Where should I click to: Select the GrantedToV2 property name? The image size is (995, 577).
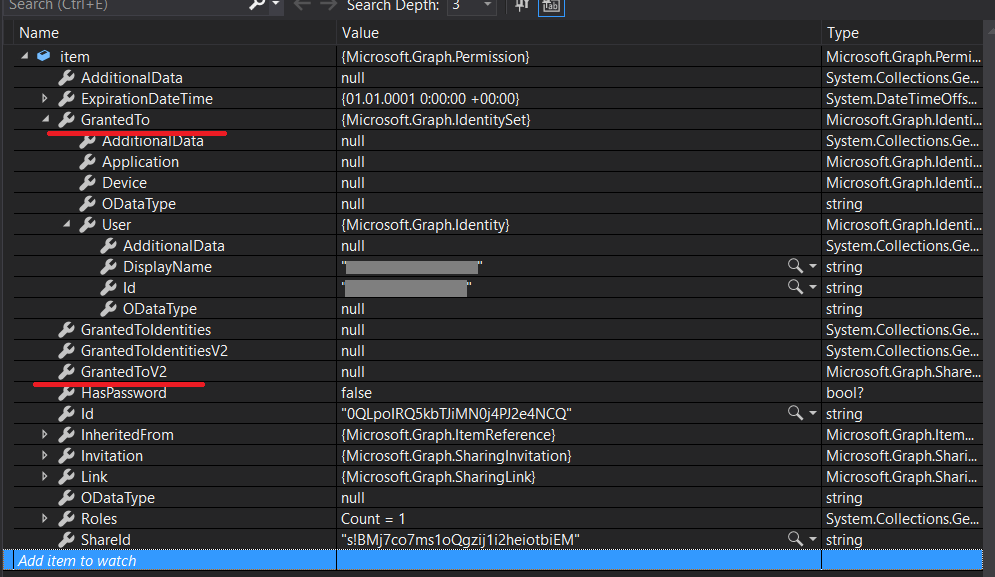click(124, 371)
